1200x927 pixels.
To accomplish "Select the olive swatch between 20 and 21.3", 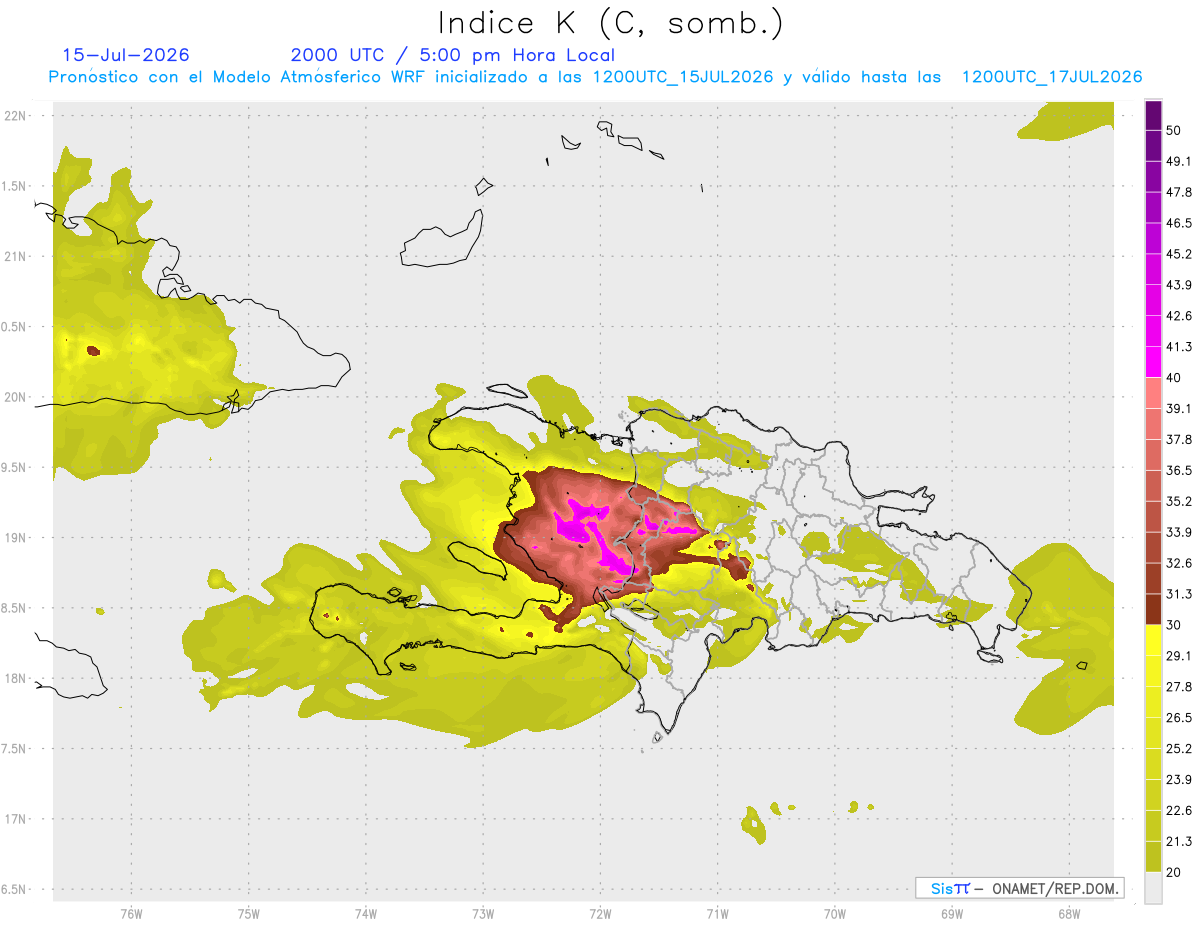I will point(1154,857).
